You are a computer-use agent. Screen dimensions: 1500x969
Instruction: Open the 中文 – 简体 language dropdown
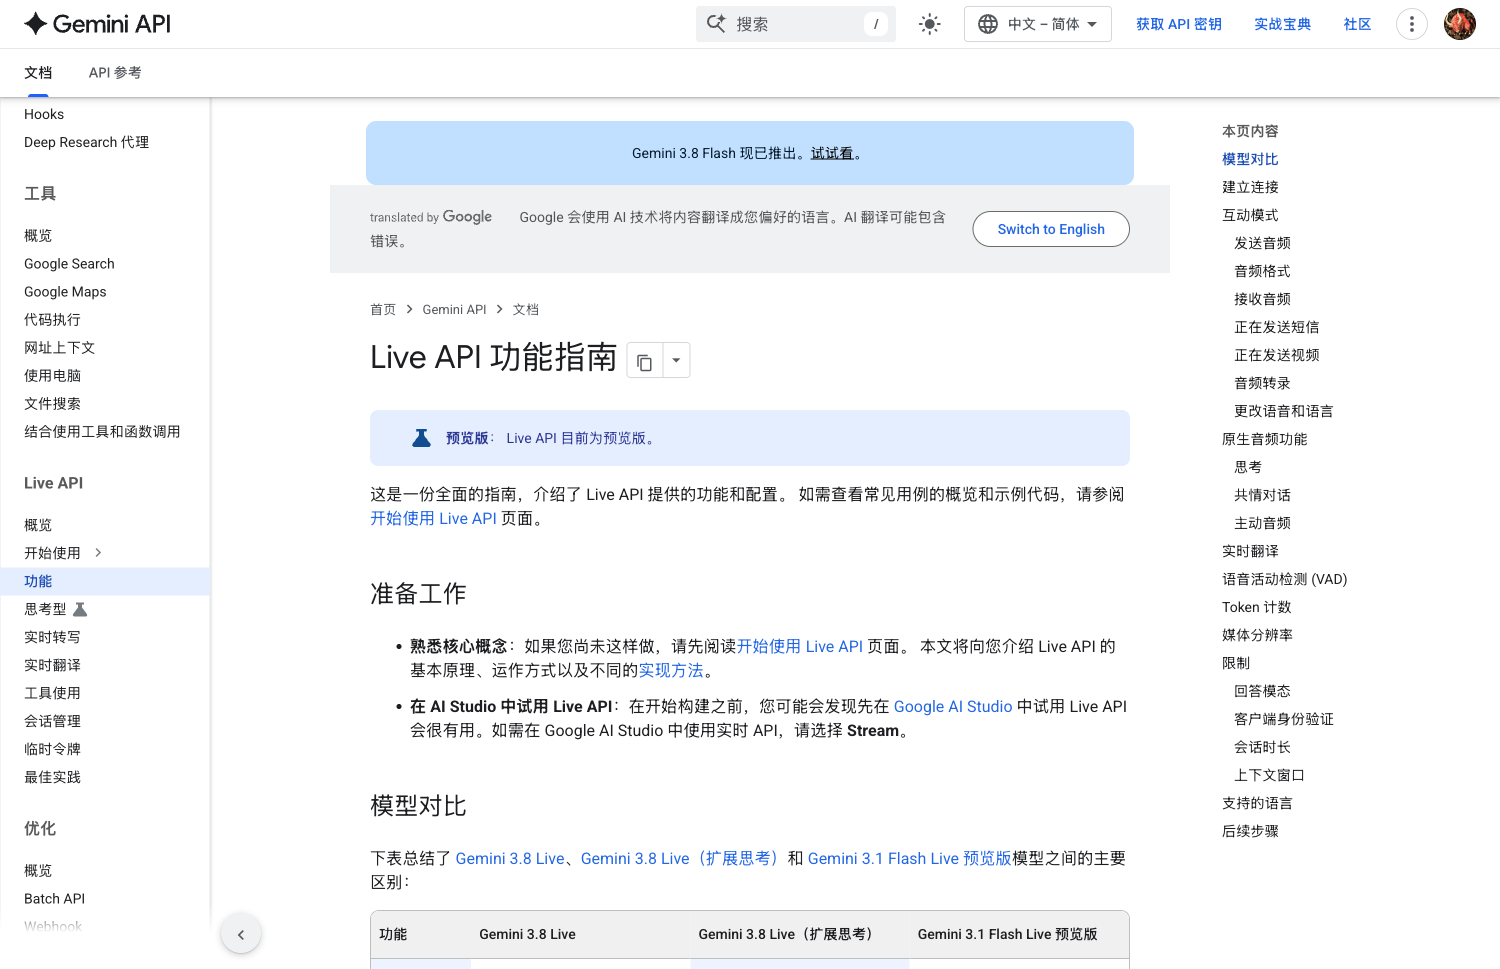click(1038, 24)
